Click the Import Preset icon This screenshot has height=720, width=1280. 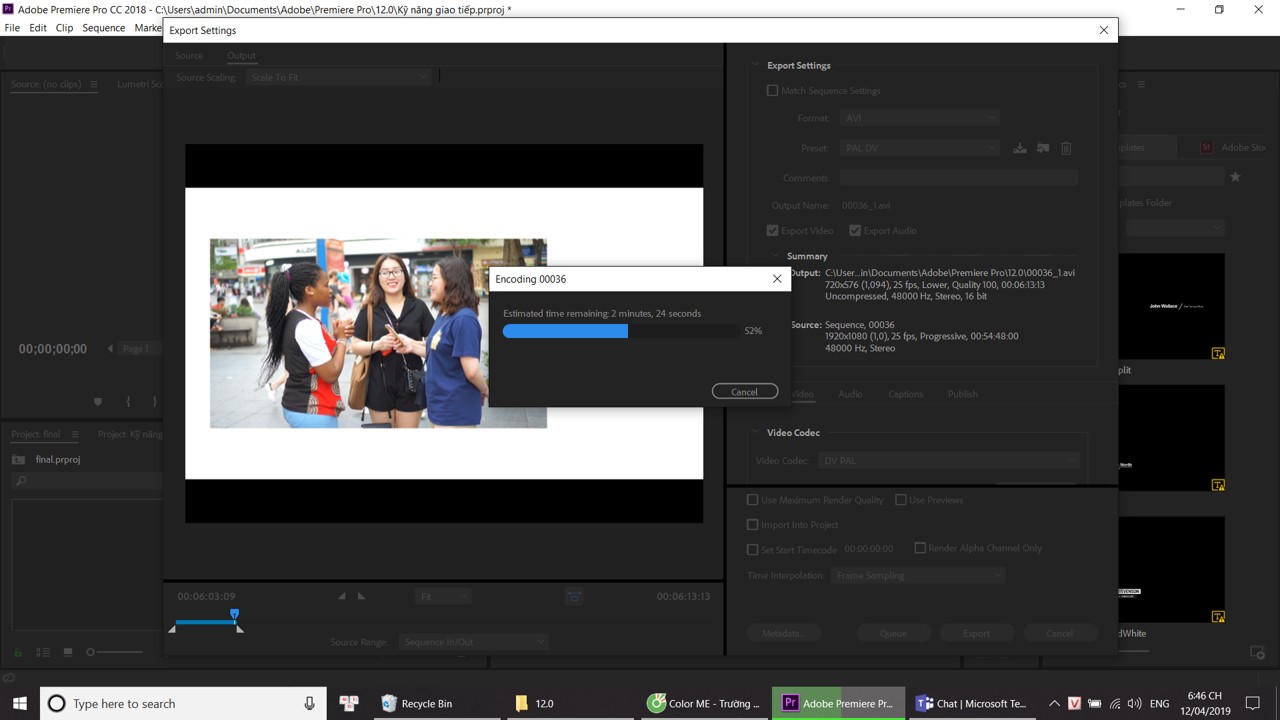1043,148
